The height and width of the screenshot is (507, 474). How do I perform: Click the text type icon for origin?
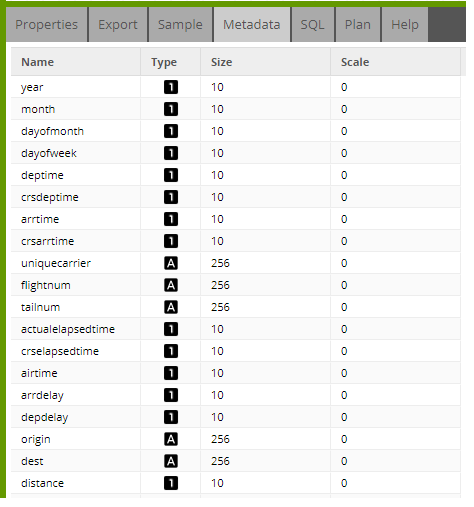171,439
